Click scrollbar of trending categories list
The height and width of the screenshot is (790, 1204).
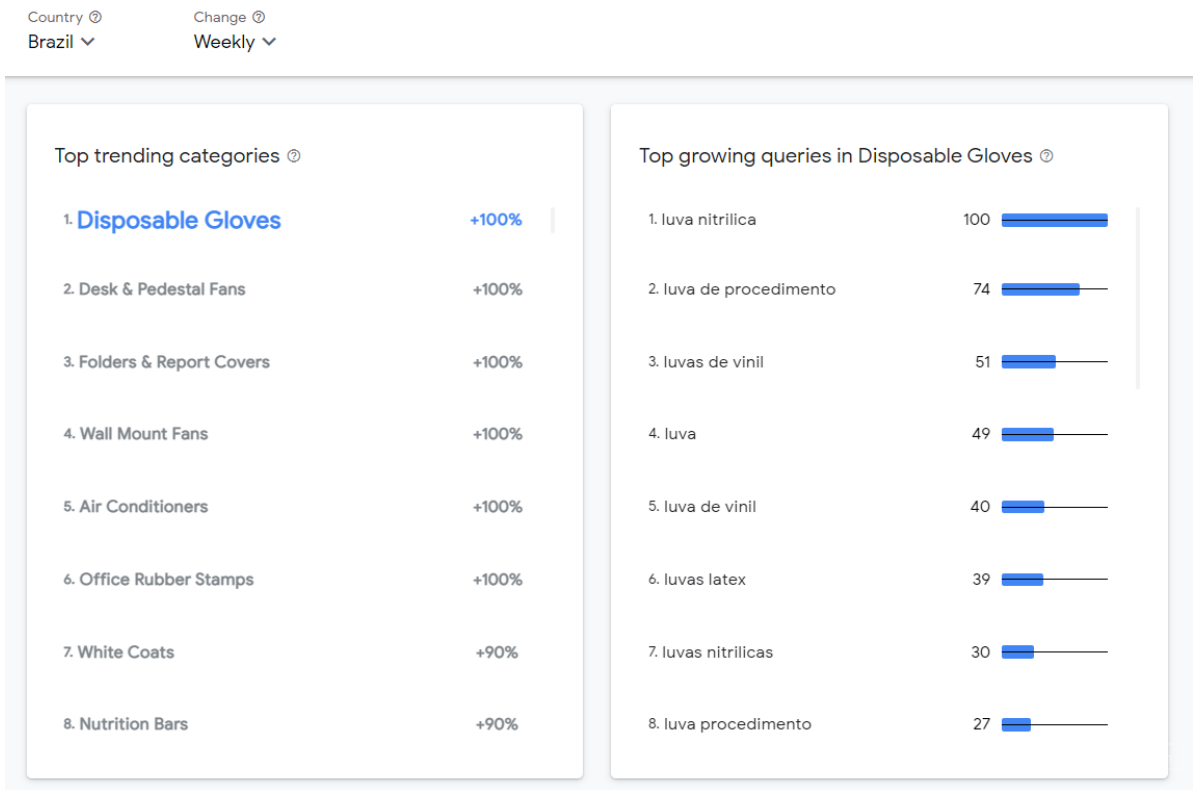coord(553,221)
